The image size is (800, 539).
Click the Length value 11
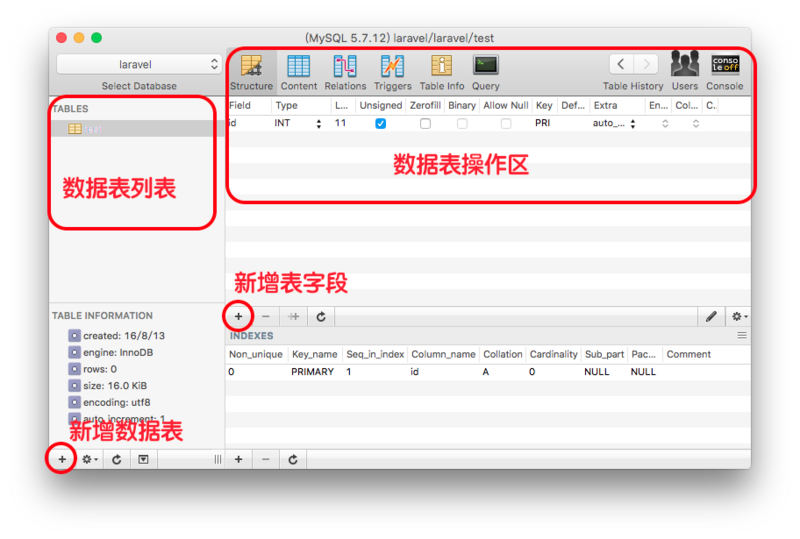pyautogui.click(x=340, y=123)
